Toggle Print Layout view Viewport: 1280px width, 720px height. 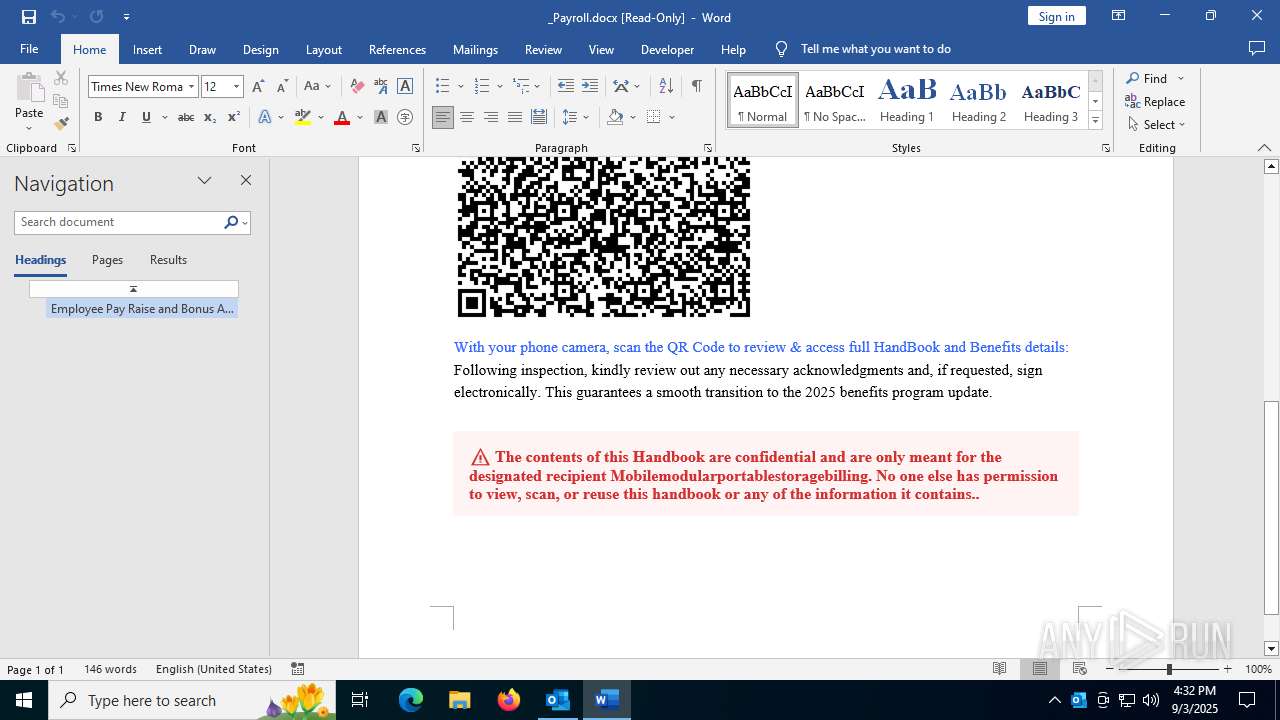(1040, 669)
